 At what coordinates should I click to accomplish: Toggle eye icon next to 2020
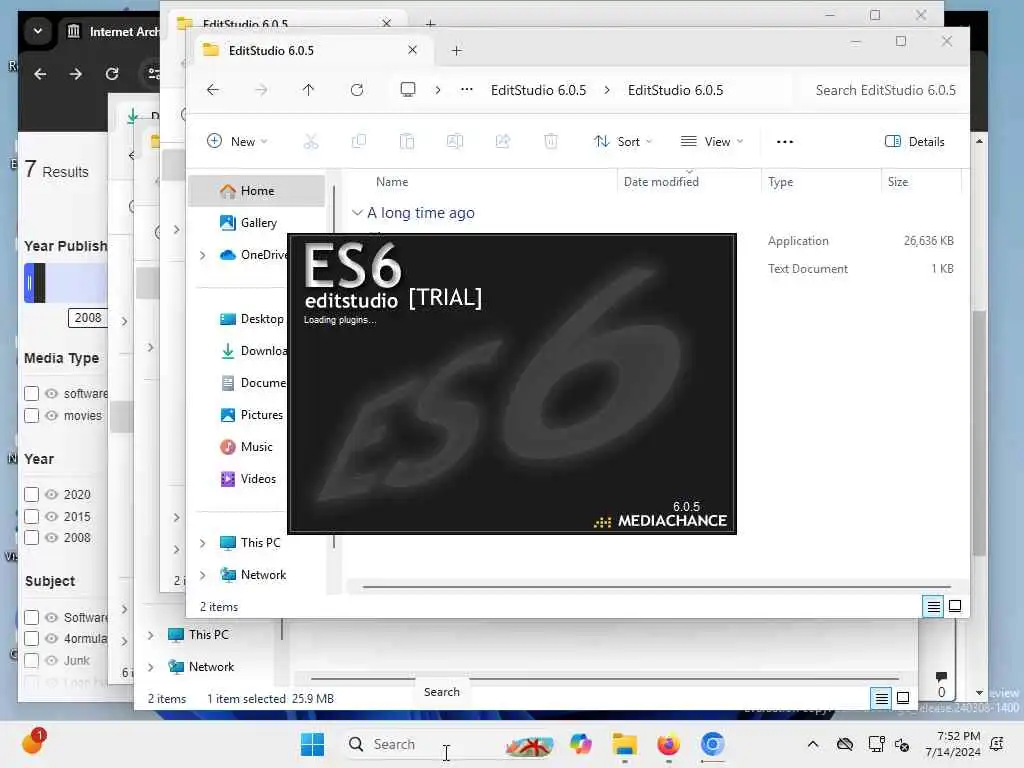52,494
